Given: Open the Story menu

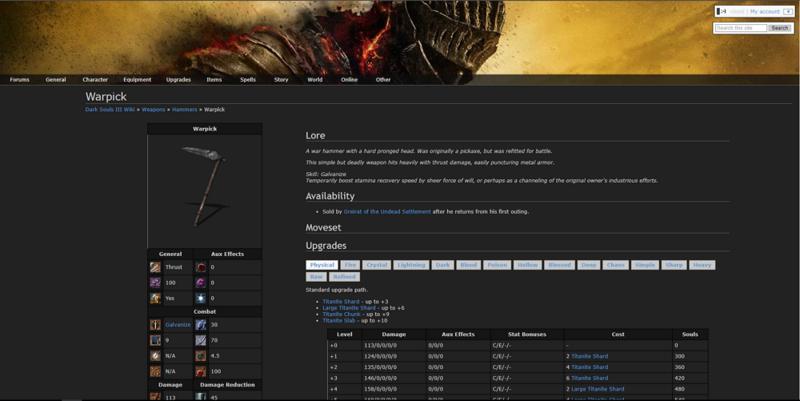Looking at the screenshot, I should pos(281,80).
